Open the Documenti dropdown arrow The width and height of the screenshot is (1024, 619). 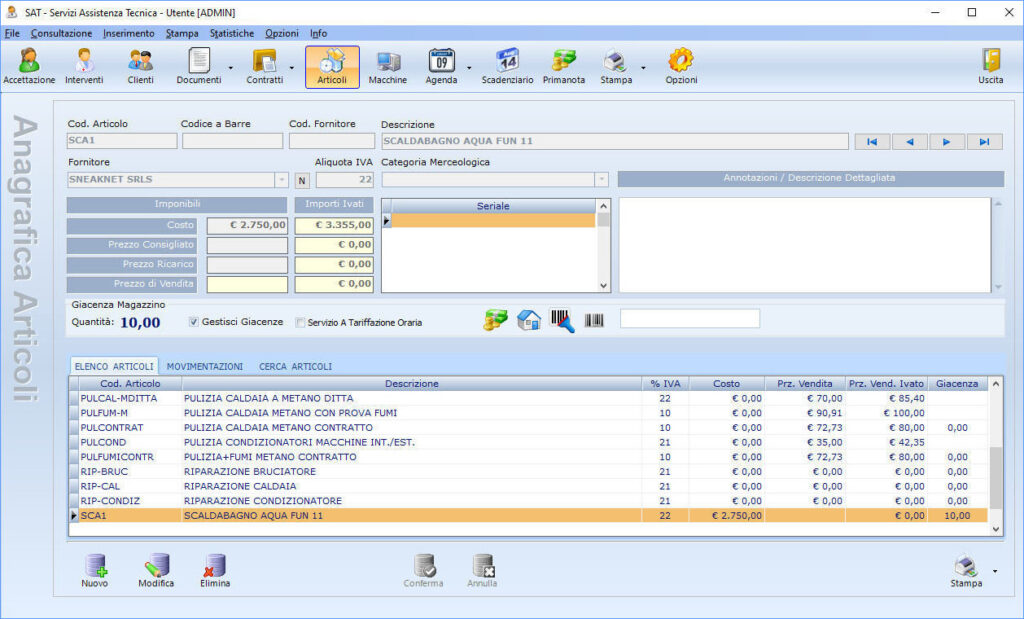(x=231, y=68)
